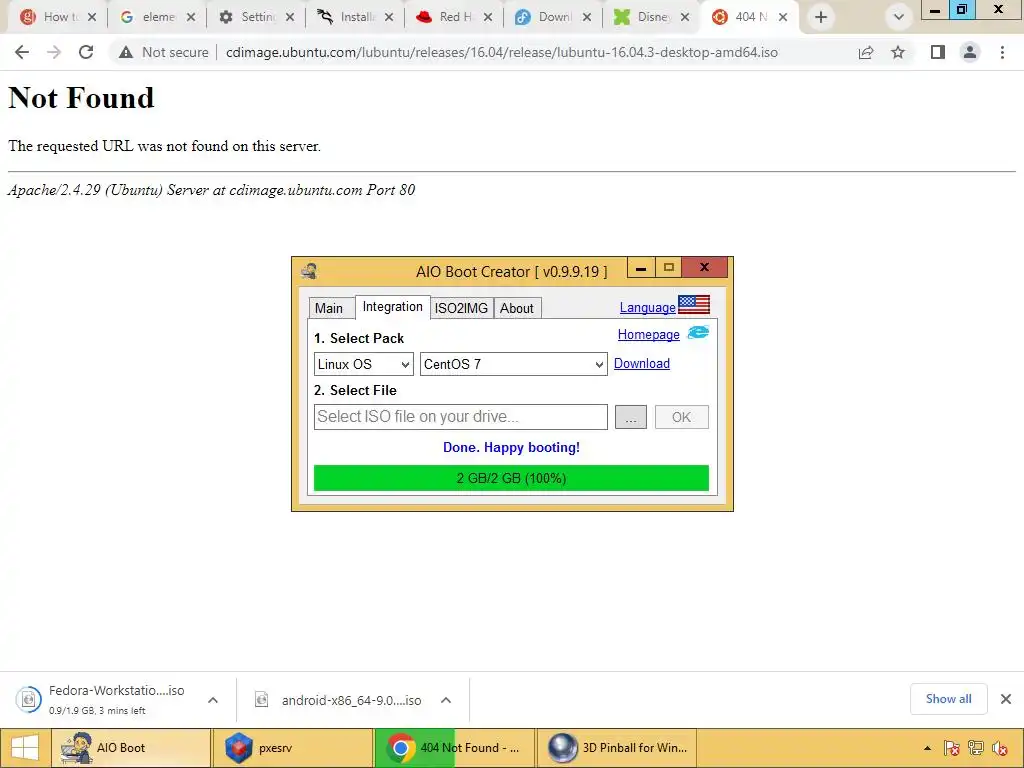Click the address bar URL
Image resolution: width=1024 pixels, height=768 pixels.
click(502, 52)
